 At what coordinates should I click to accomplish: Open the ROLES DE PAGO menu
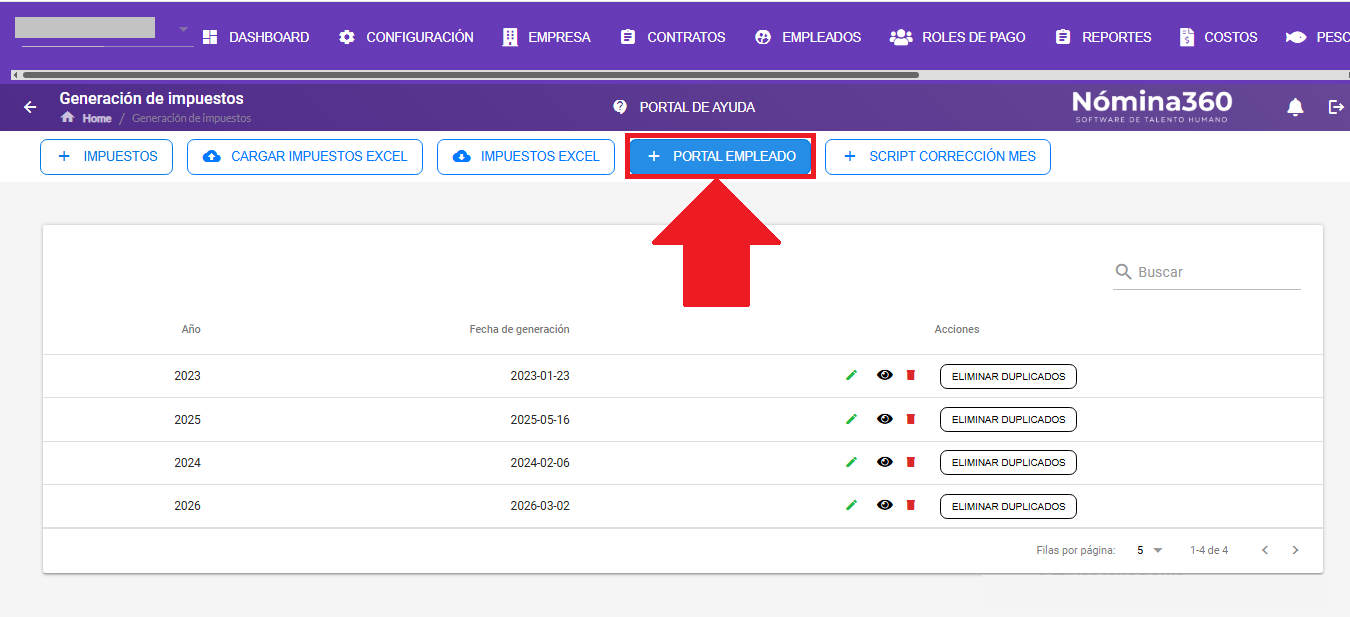point(958,37)
